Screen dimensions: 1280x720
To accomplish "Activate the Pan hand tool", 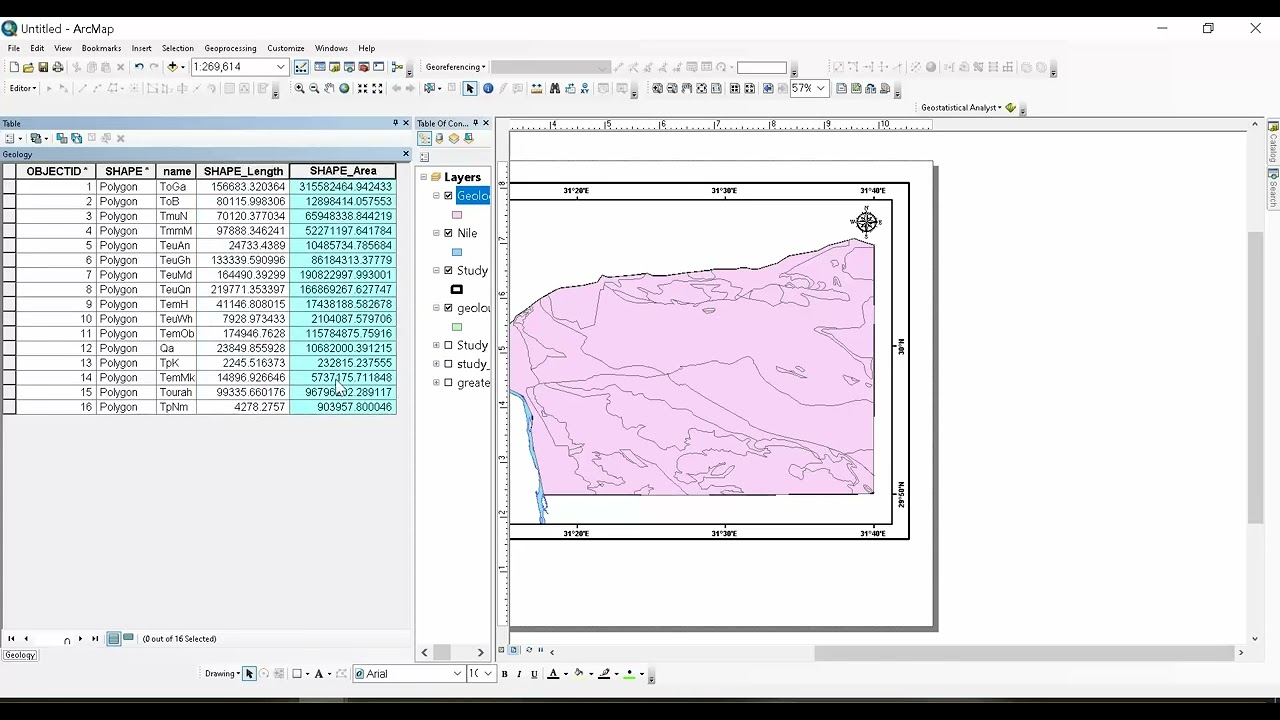I will (329, 88).
